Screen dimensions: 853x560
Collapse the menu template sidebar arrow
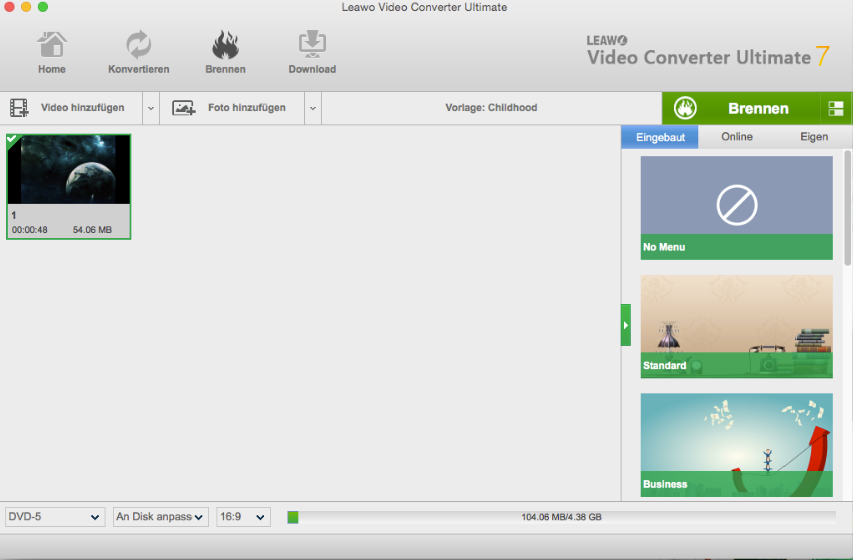[x=626, y=325]
